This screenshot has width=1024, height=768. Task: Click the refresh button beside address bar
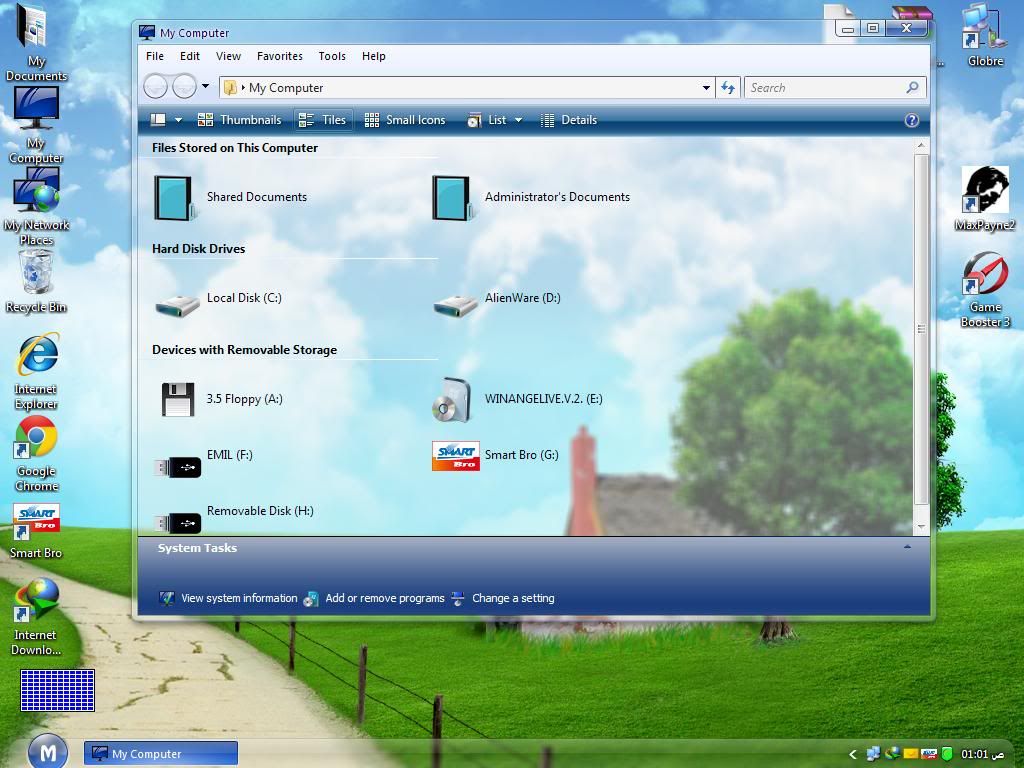coord(728,88)
